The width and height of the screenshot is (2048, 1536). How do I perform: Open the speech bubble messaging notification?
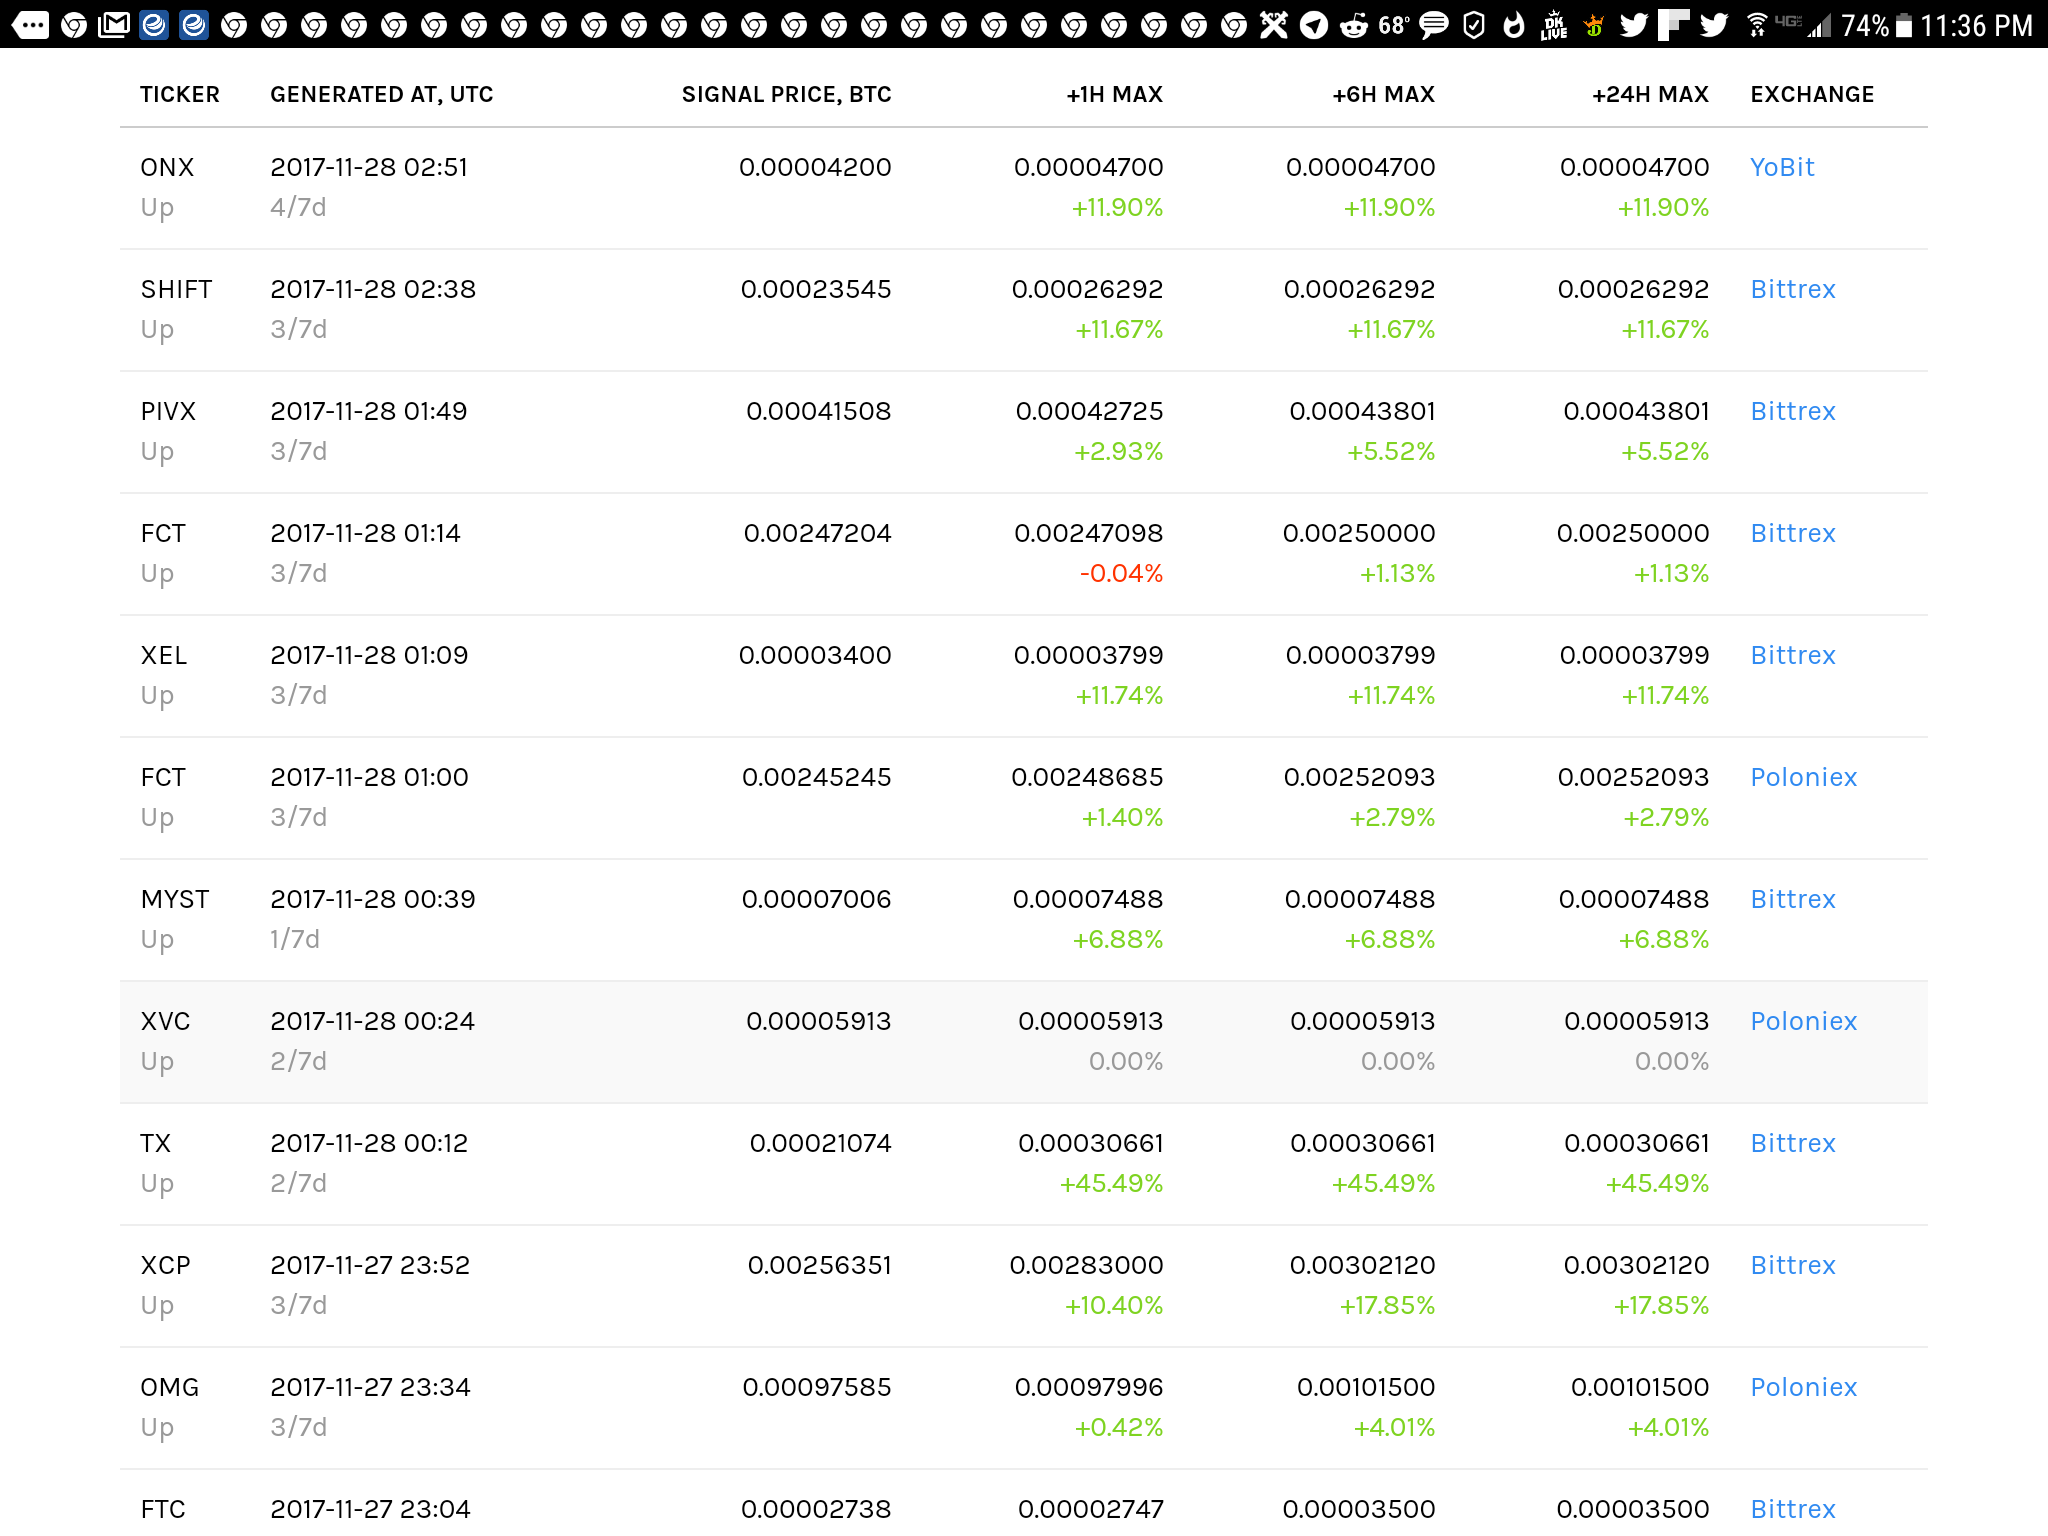[1434, 24]
